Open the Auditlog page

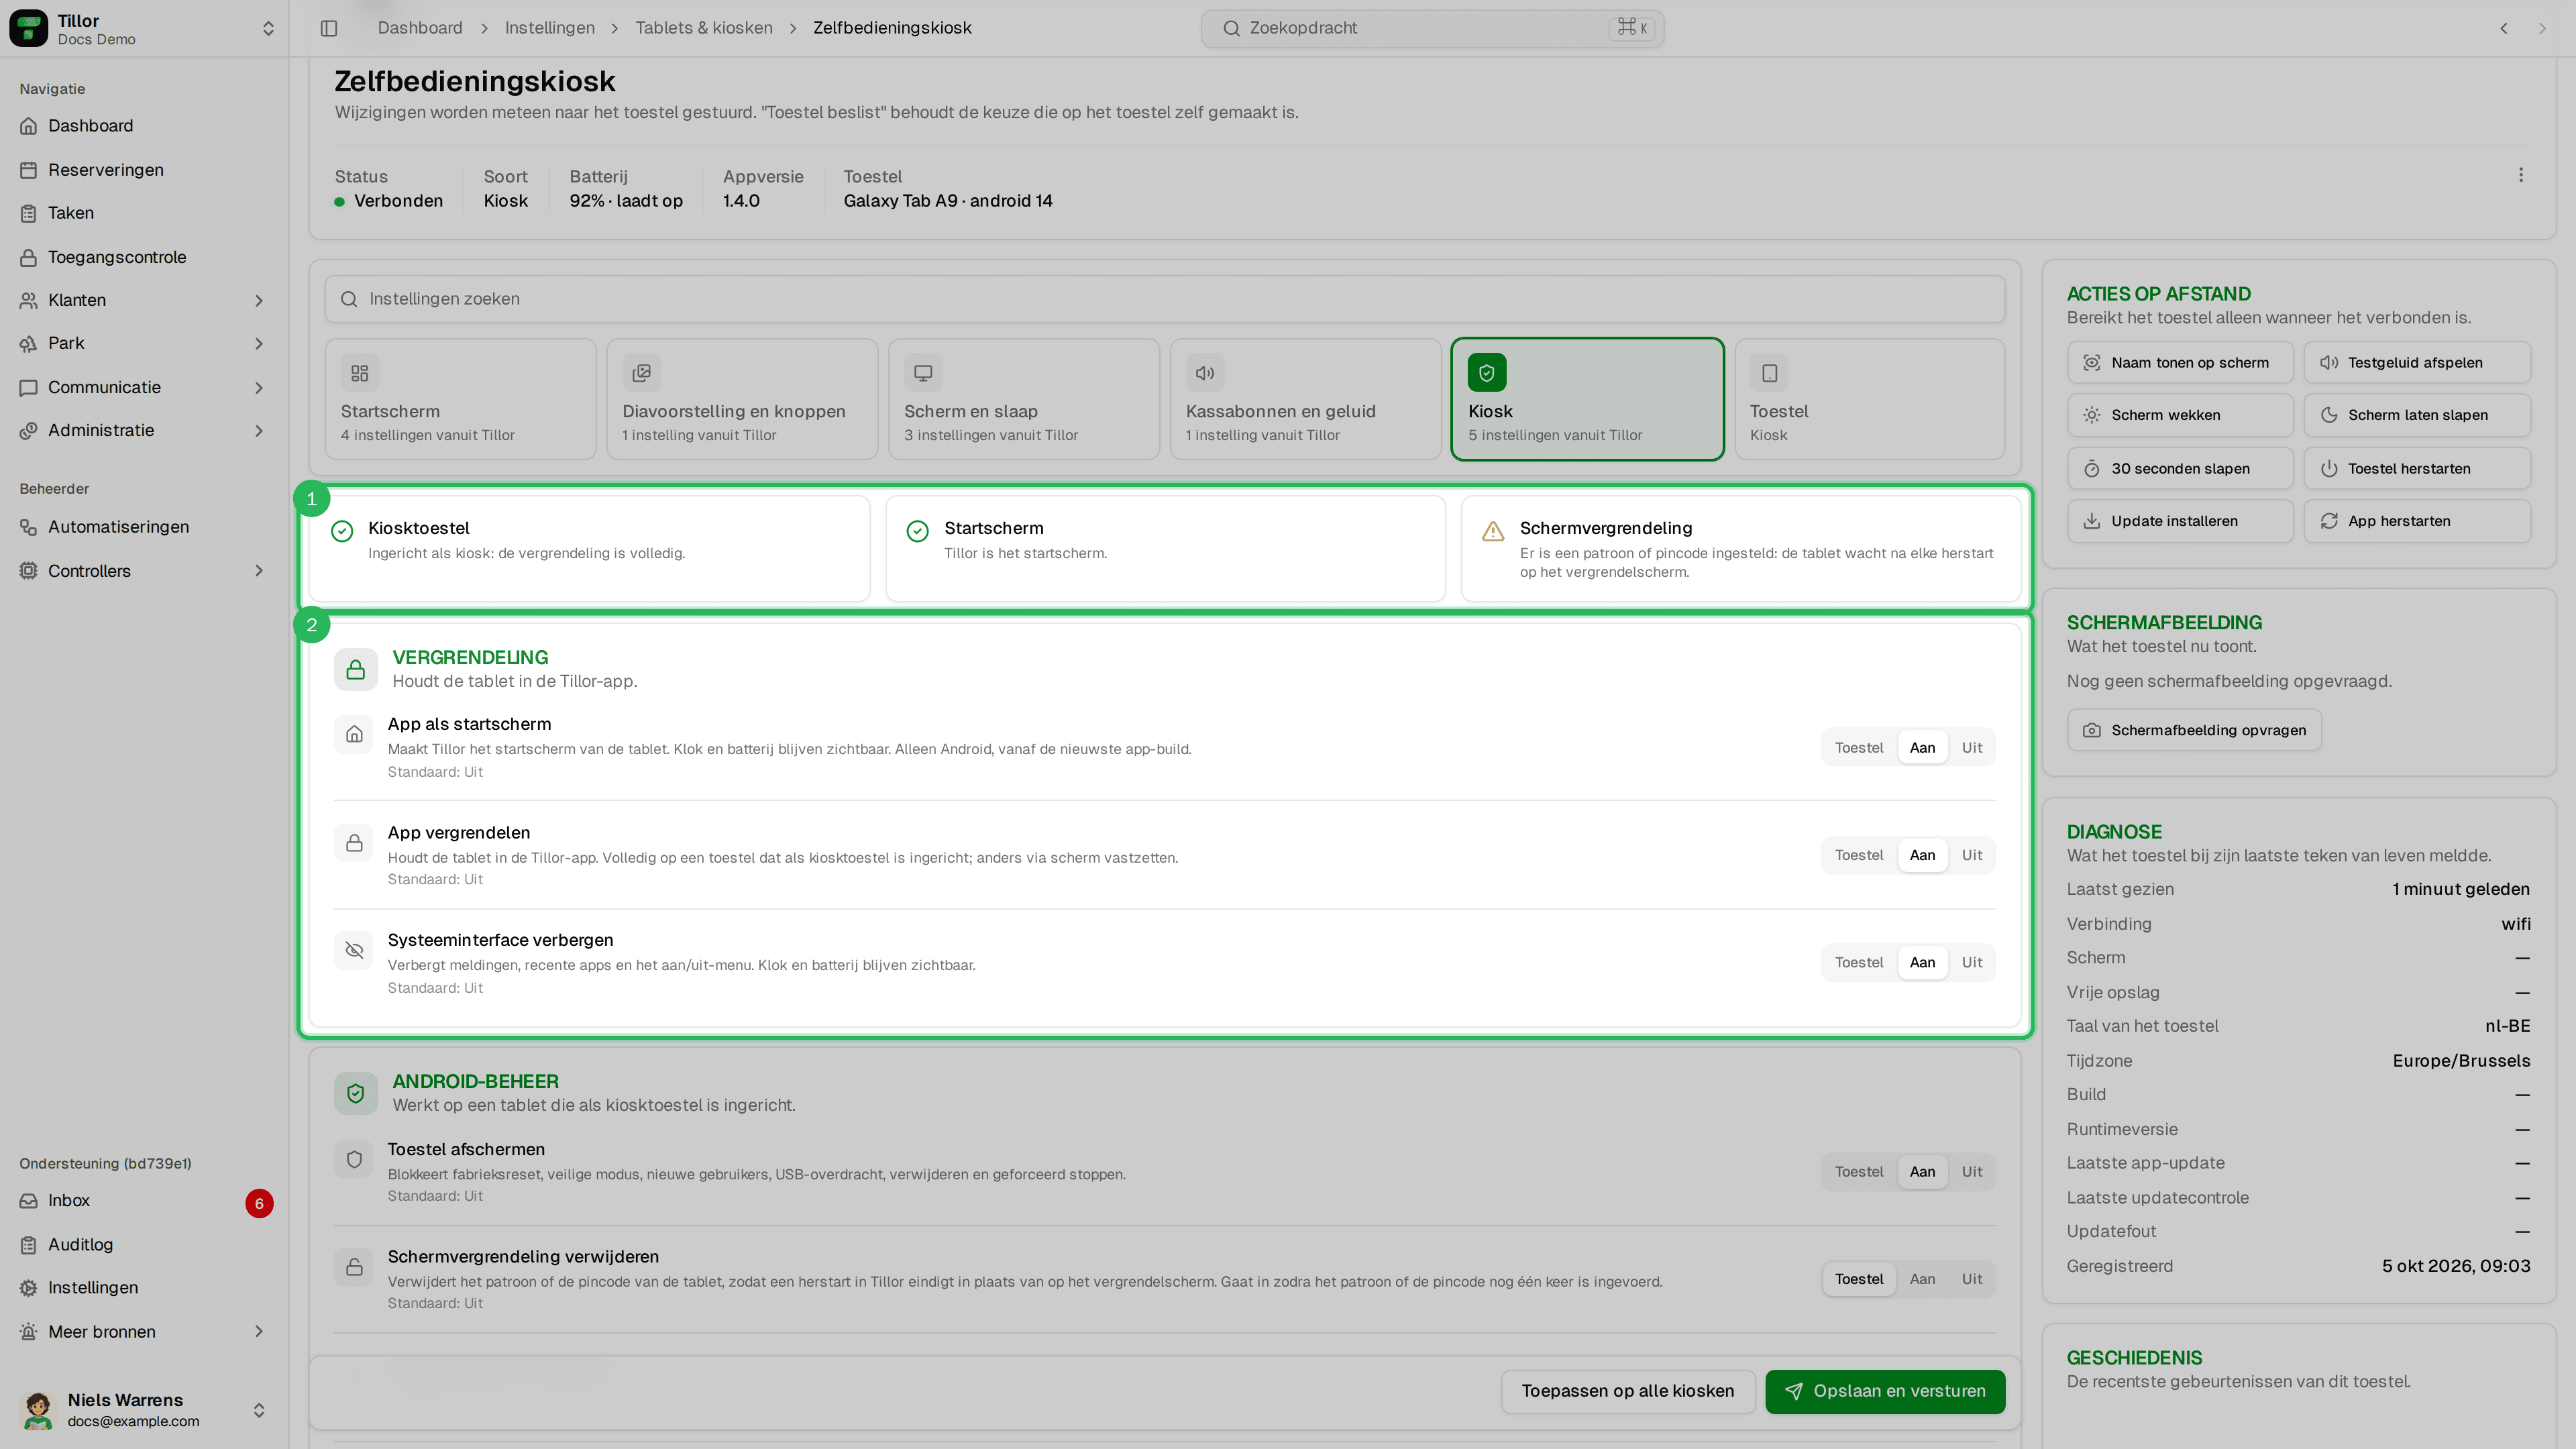pos(144,1245)
